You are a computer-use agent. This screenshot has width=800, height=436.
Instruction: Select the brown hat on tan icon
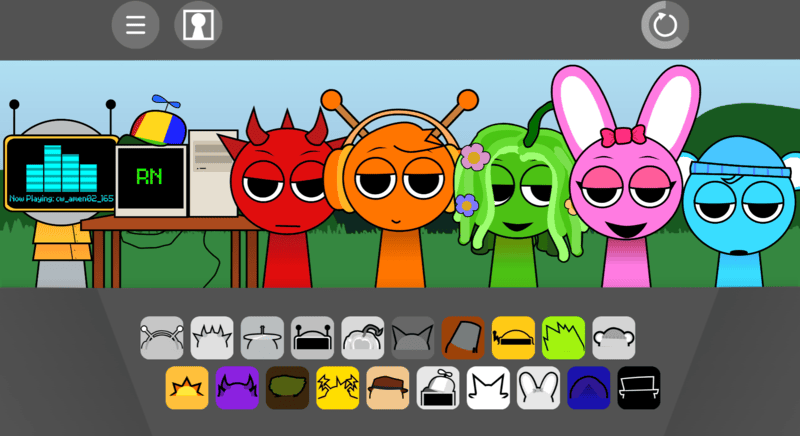(x=387, y=388)
